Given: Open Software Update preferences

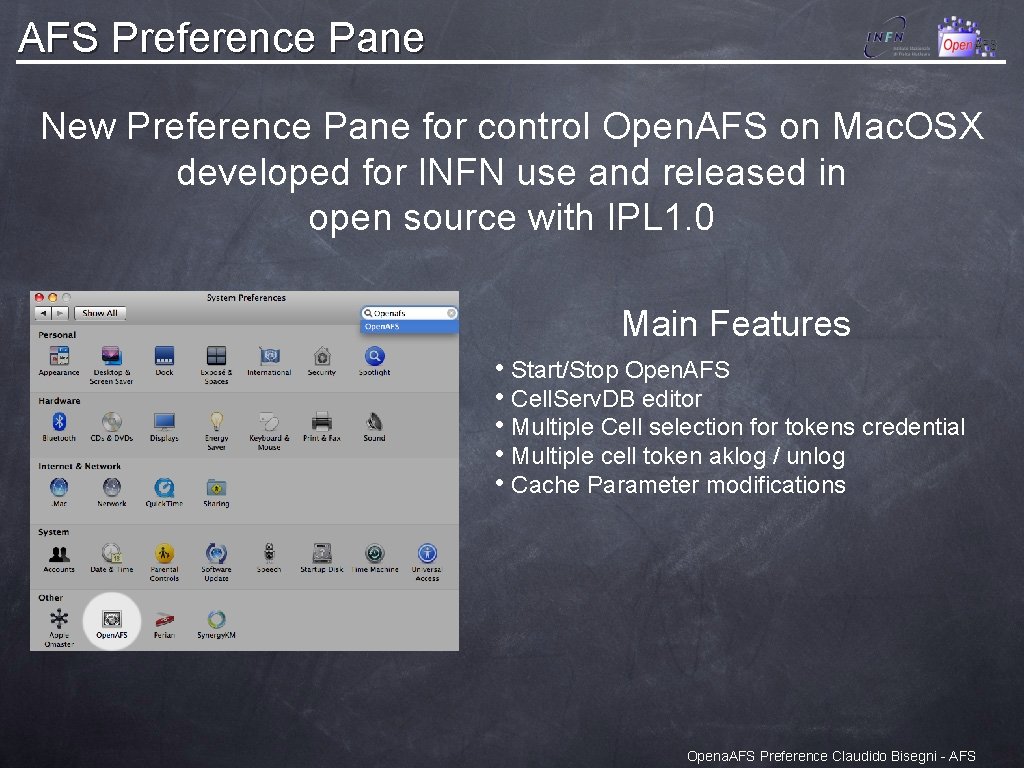Looking at the screenshot, I should 216,562.
